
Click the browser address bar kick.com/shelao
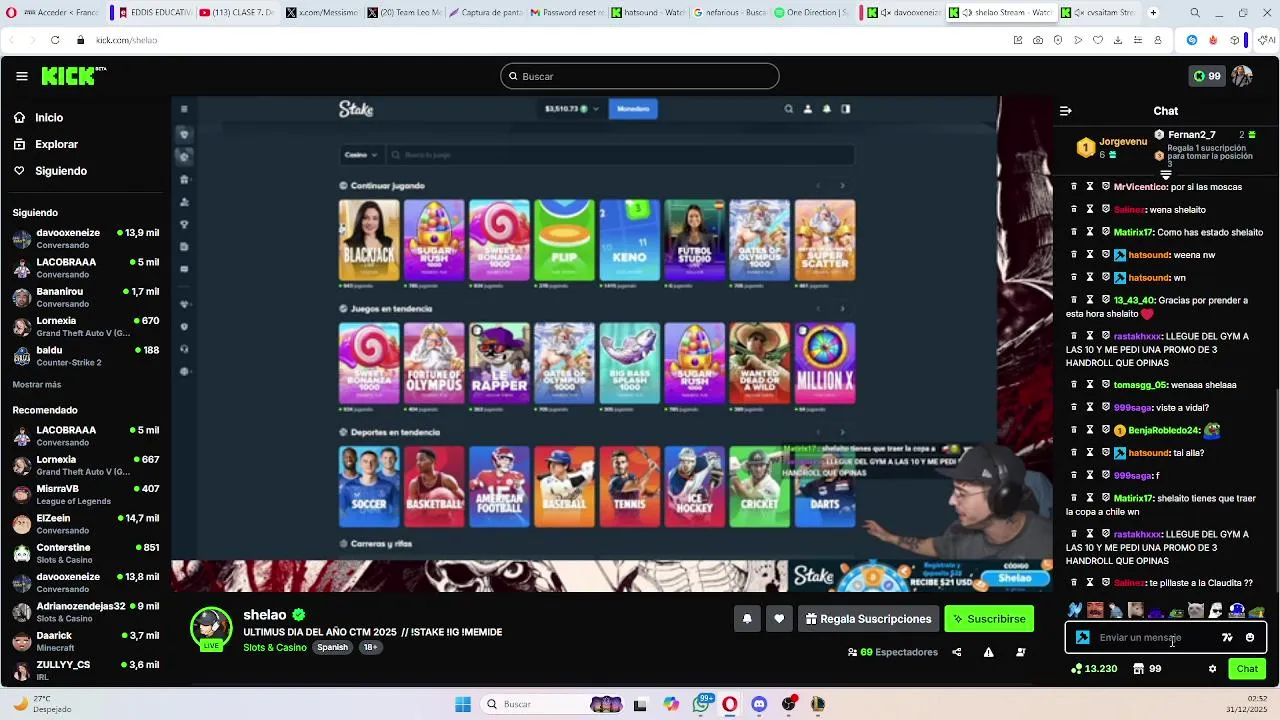[127, 40]
